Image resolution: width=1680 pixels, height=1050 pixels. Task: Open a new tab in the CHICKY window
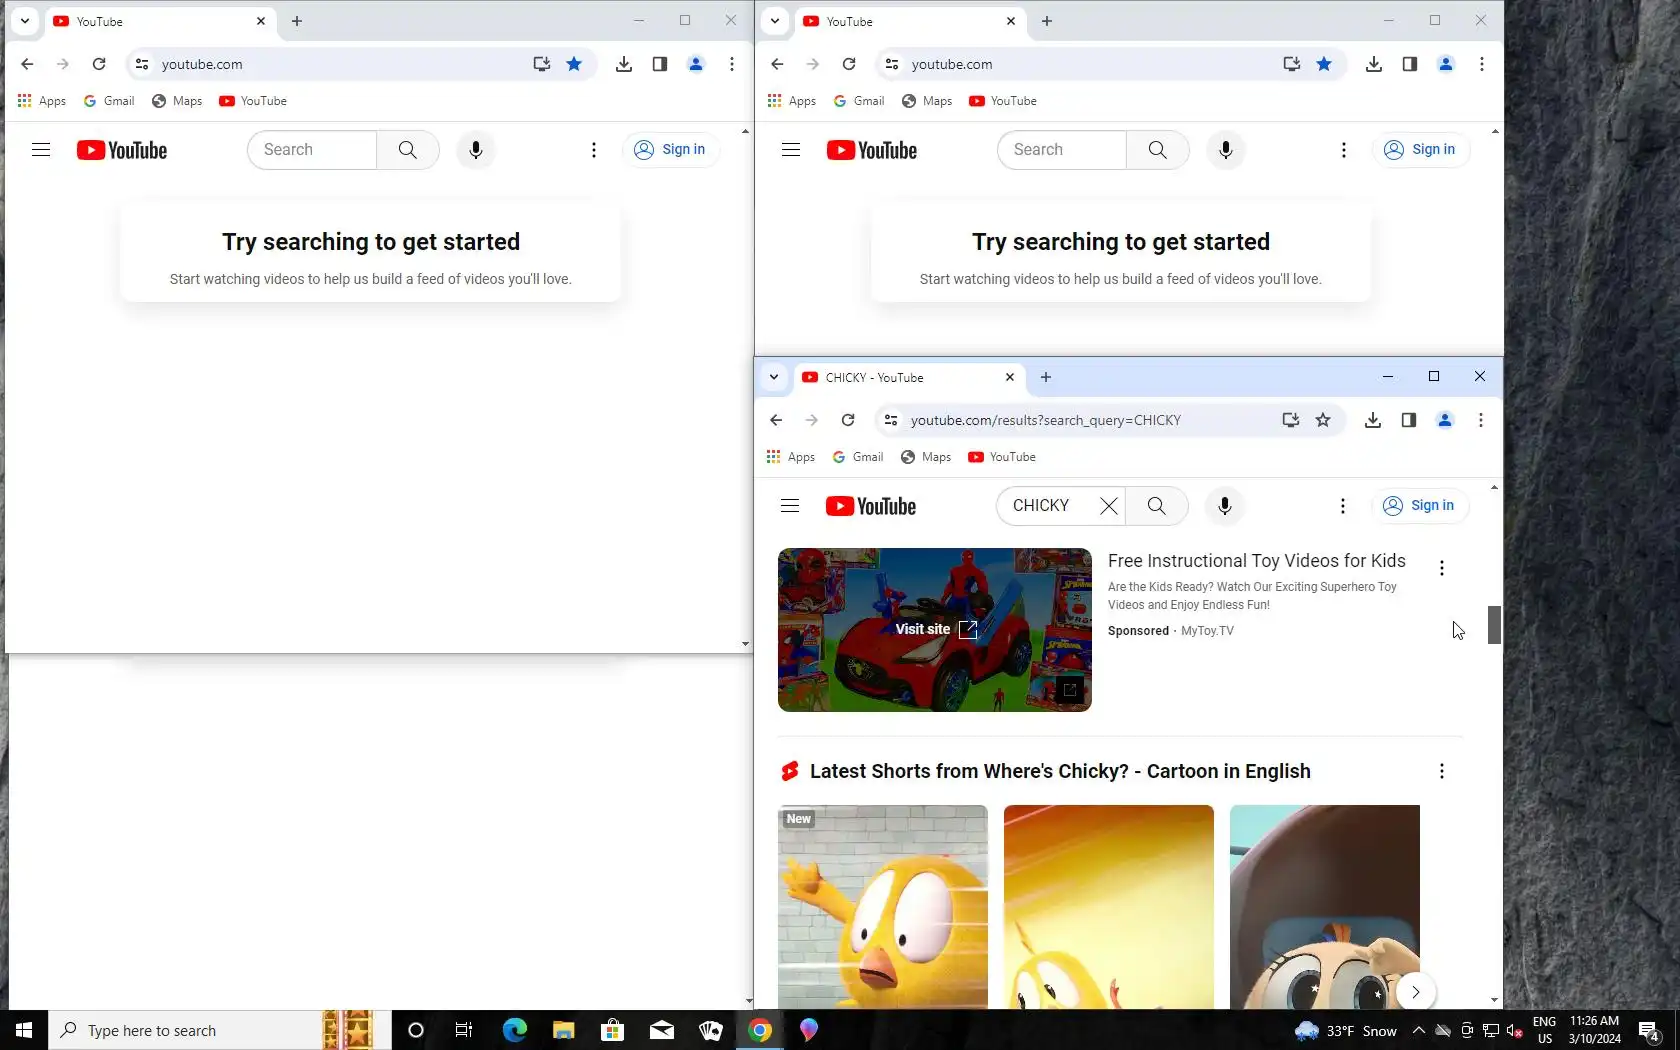coord(1046,377)
